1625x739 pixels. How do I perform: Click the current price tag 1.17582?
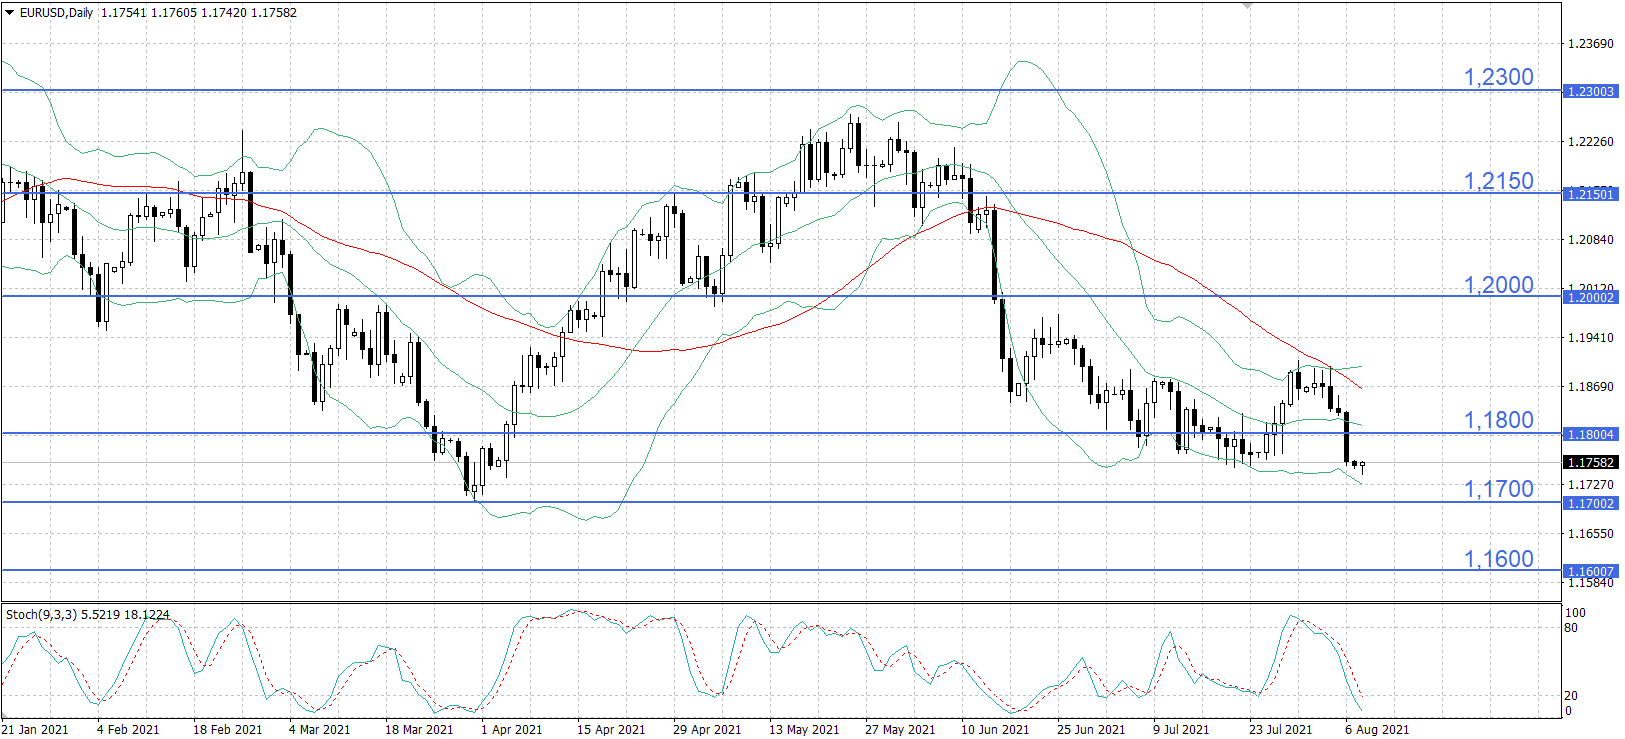point(1590,462)
